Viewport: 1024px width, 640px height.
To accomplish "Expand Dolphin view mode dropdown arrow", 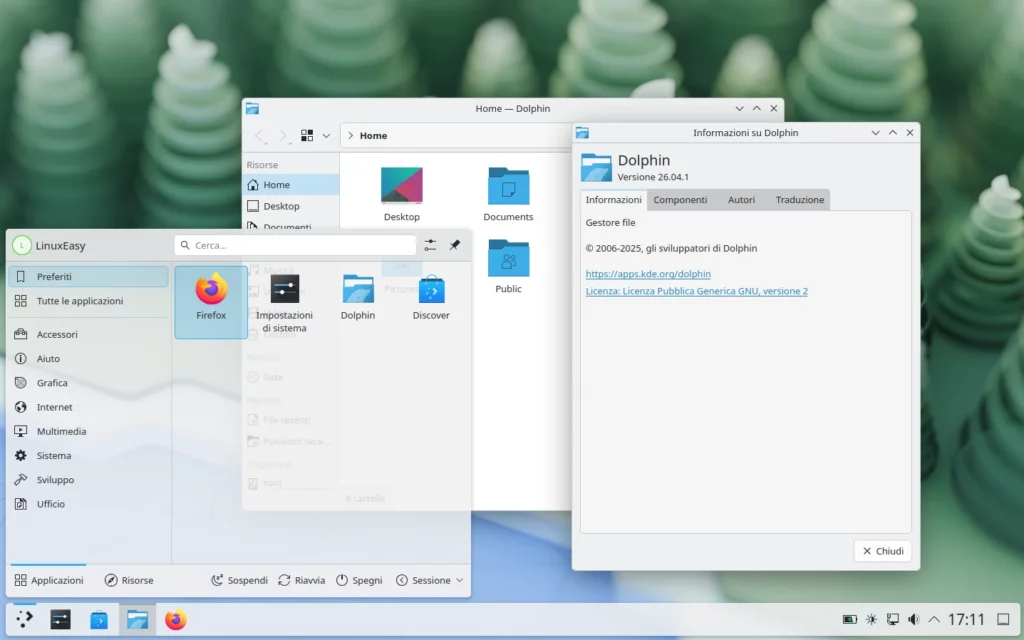I will [x=326, y=136].
